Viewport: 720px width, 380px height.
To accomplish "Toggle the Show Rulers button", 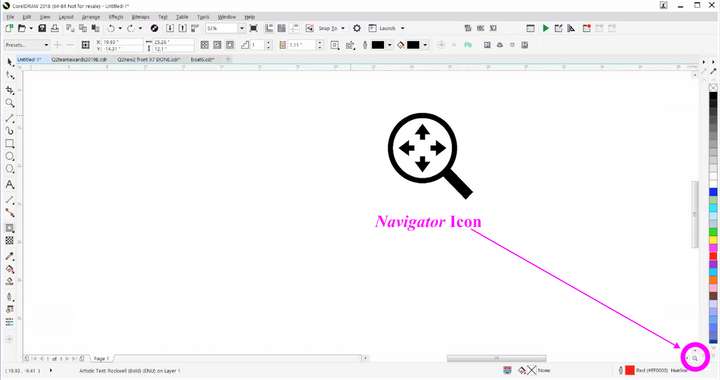I will click(269, 28).
